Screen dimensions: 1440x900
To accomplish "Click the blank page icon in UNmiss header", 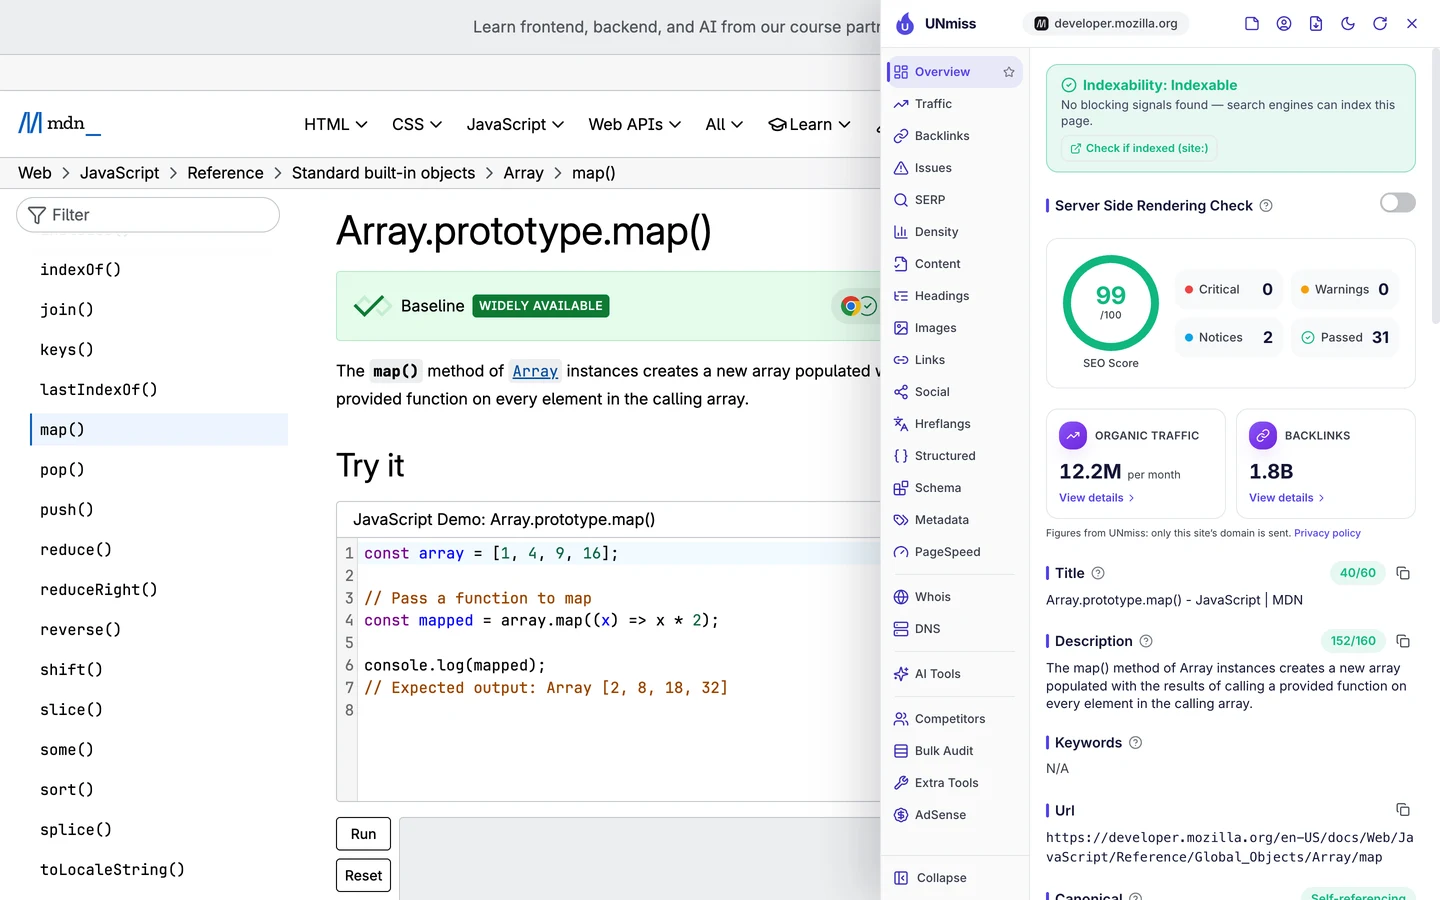I will coord(1252,24).
